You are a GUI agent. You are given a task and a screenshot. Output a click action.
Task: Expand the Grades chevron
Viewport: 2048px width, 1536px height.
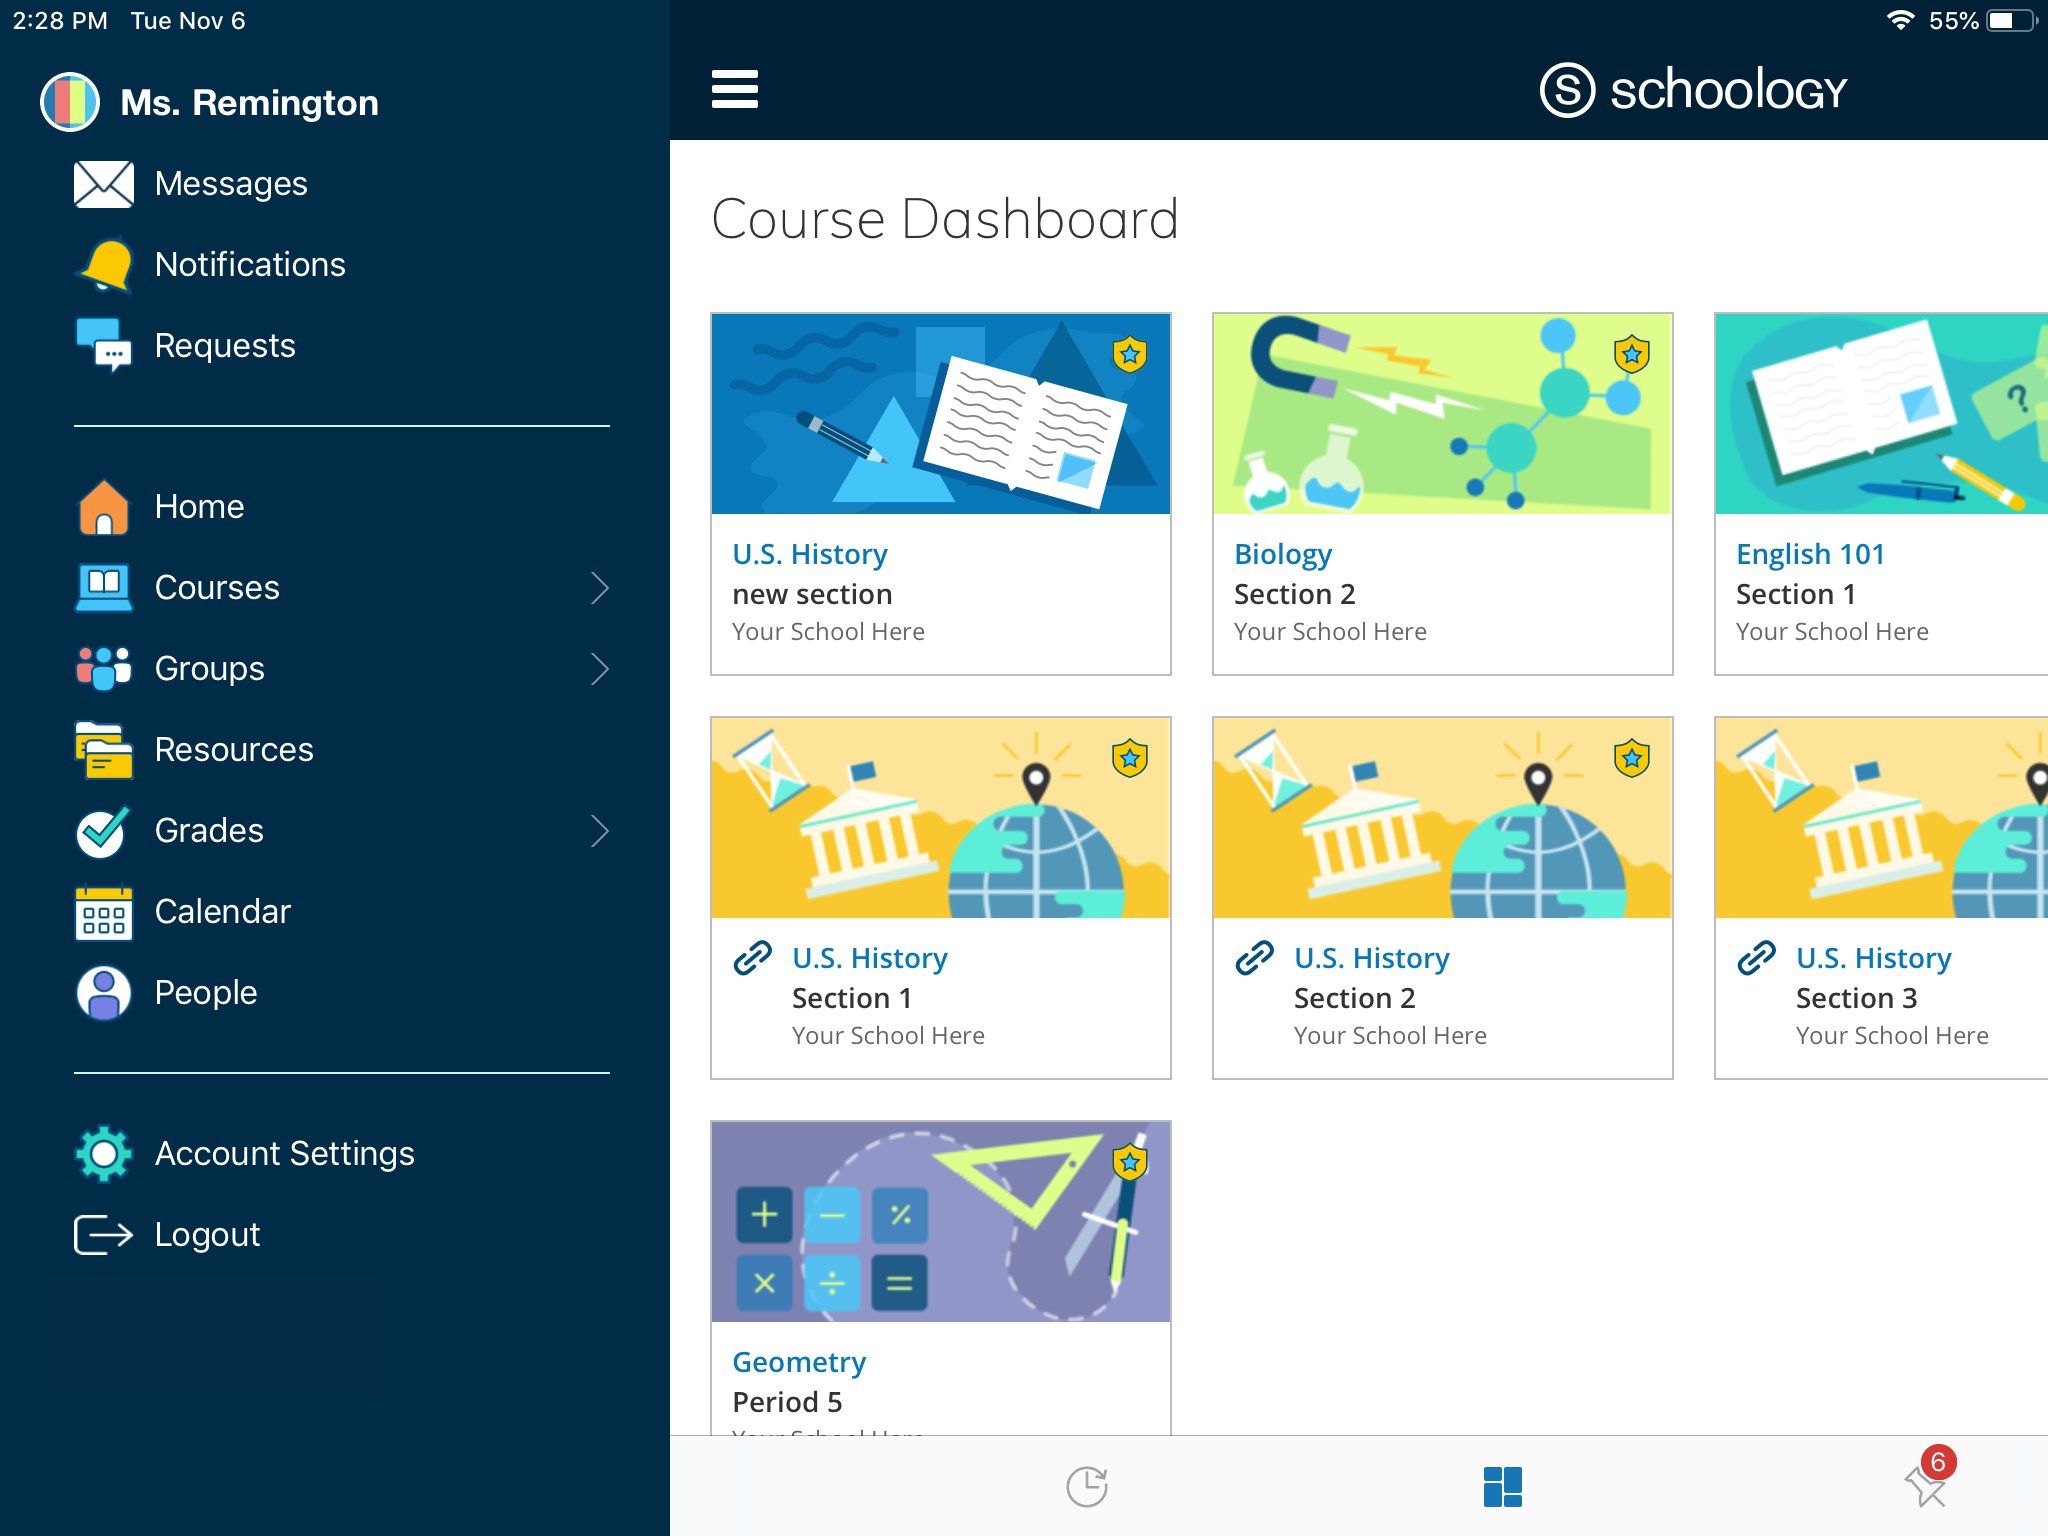pyautogui.click(x=599, y=831)
